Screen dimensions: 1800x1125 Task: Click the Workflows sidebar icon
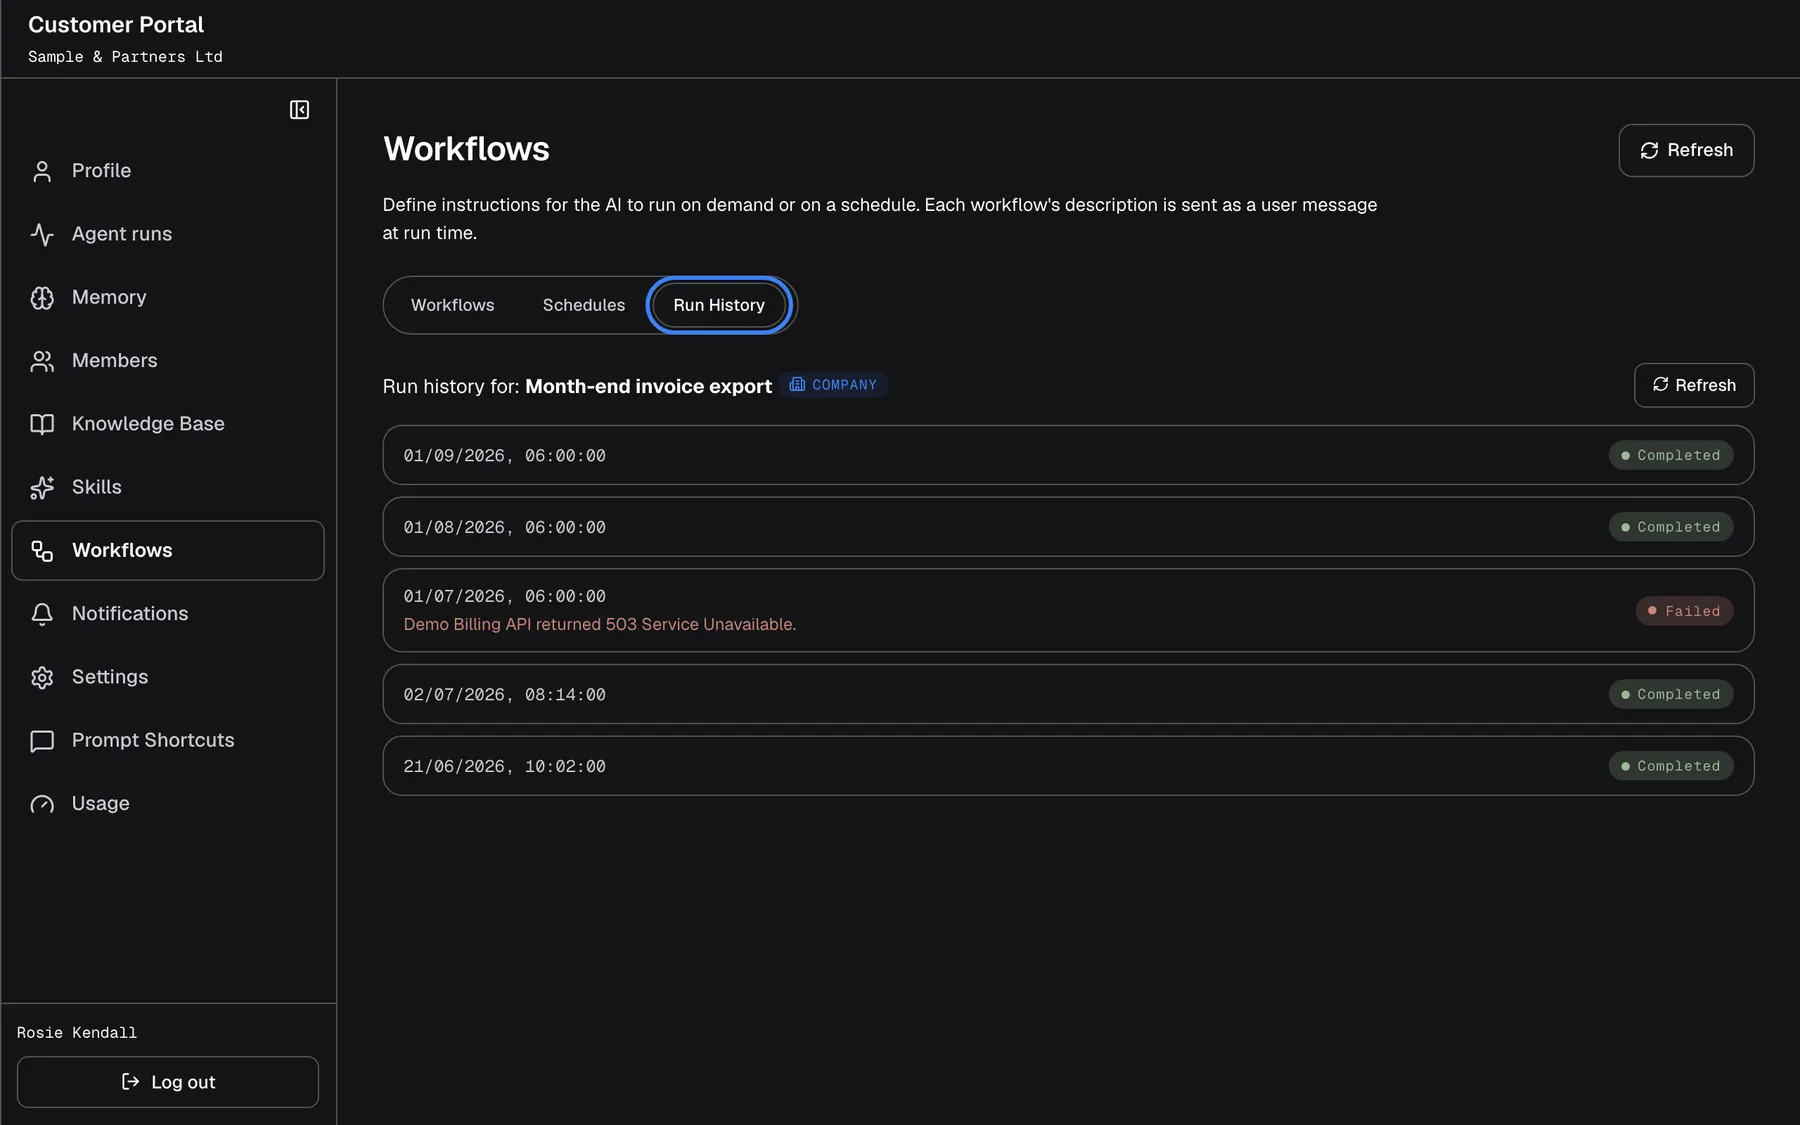(42, 551)
